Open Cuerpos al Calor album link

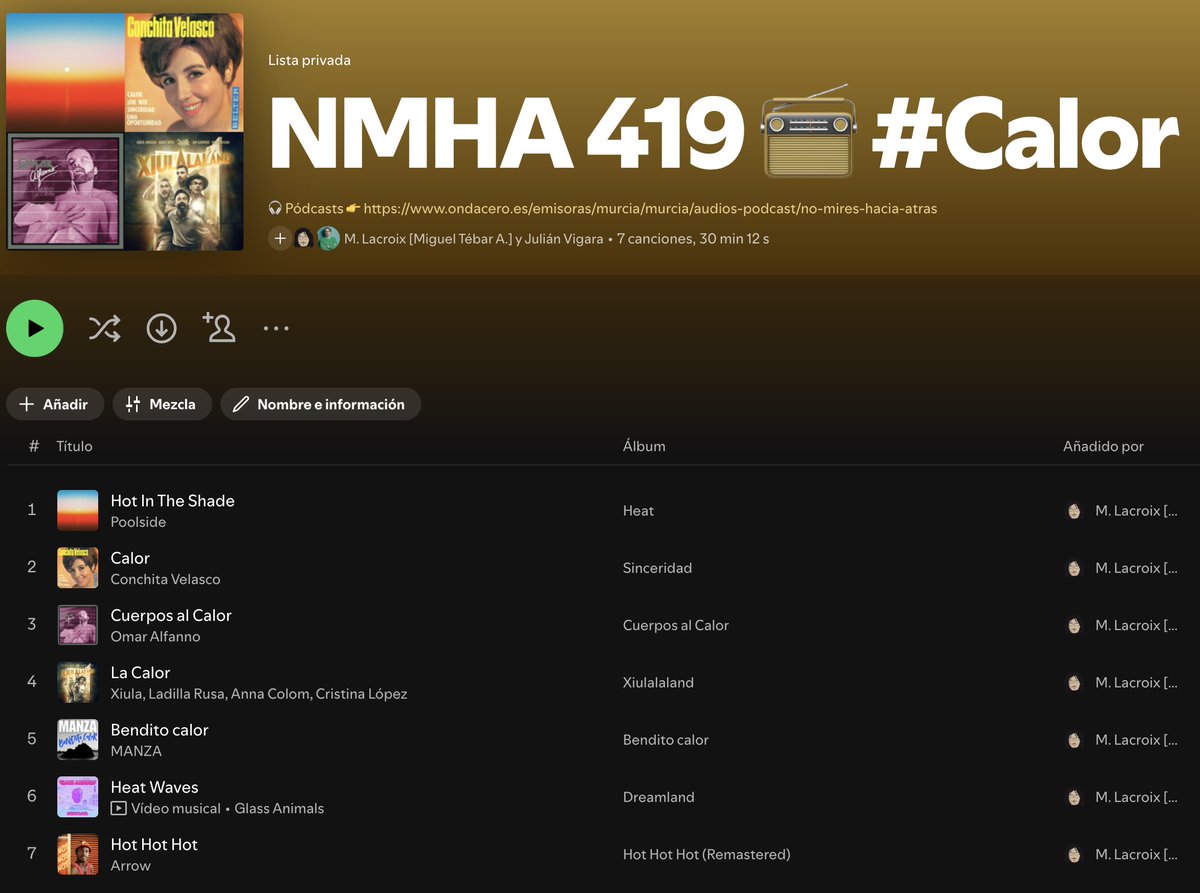[676, 625]
